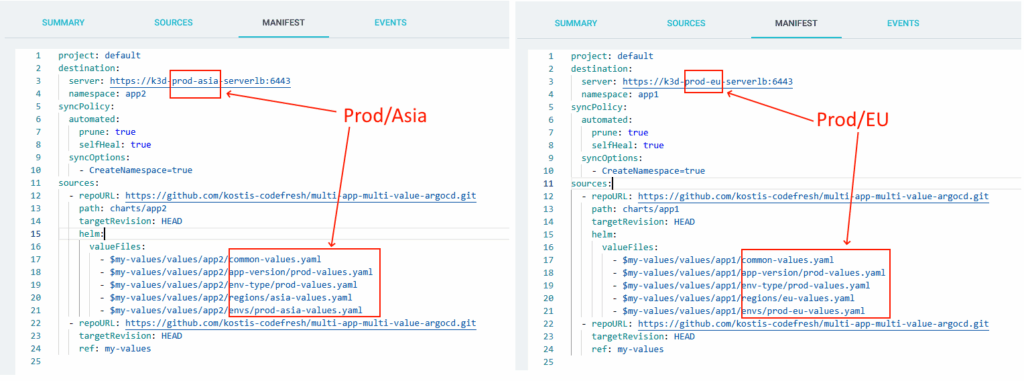Click 'CreateNamespace=true' in right manifest
The width and height of the screenshot is (1024, 381).
pos(653,171)
